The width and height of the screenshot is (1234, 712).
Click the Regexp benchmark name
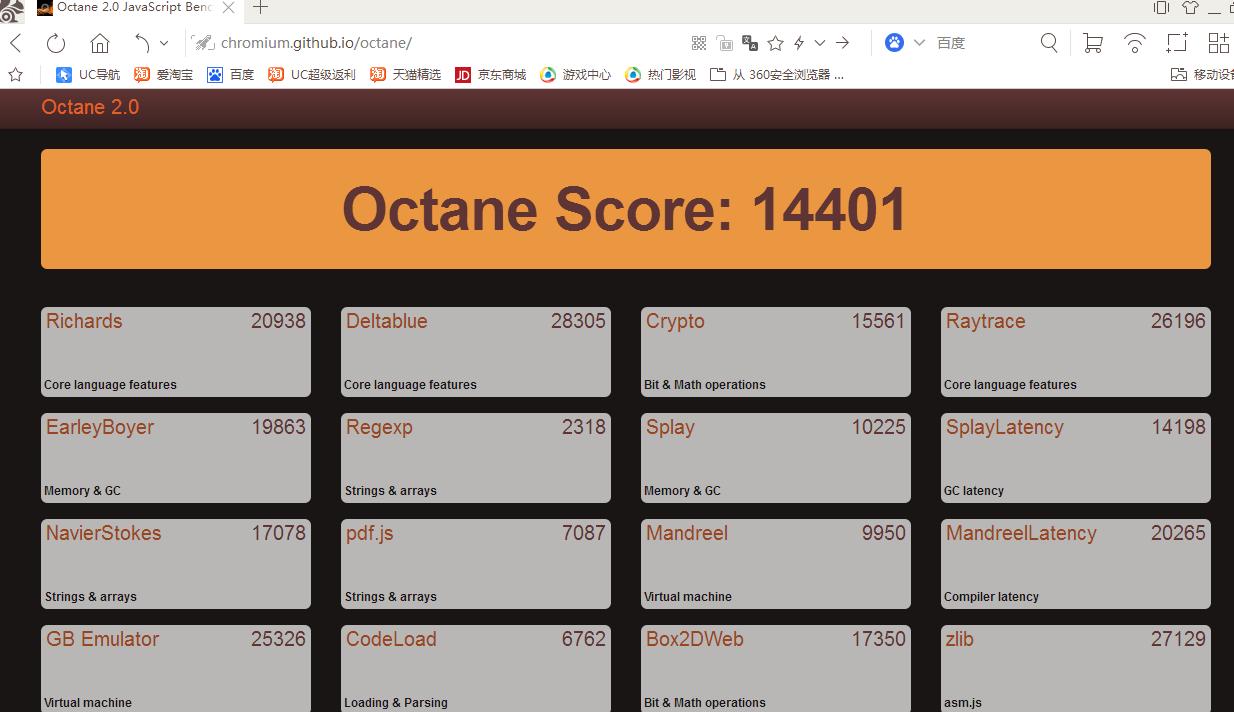379,428
